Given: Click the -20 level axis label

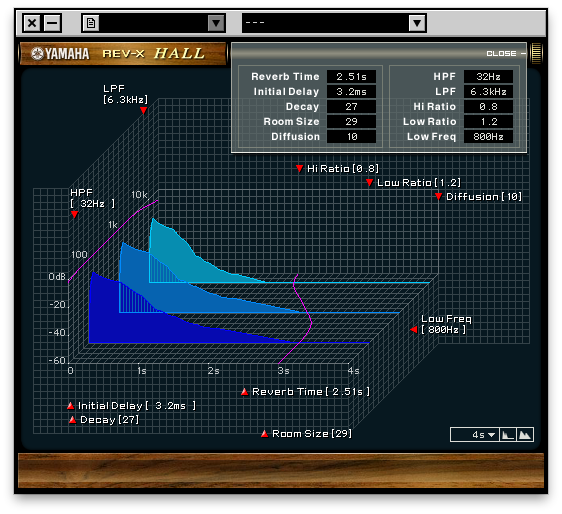Looking at the screenshot, I should (57, 305).
